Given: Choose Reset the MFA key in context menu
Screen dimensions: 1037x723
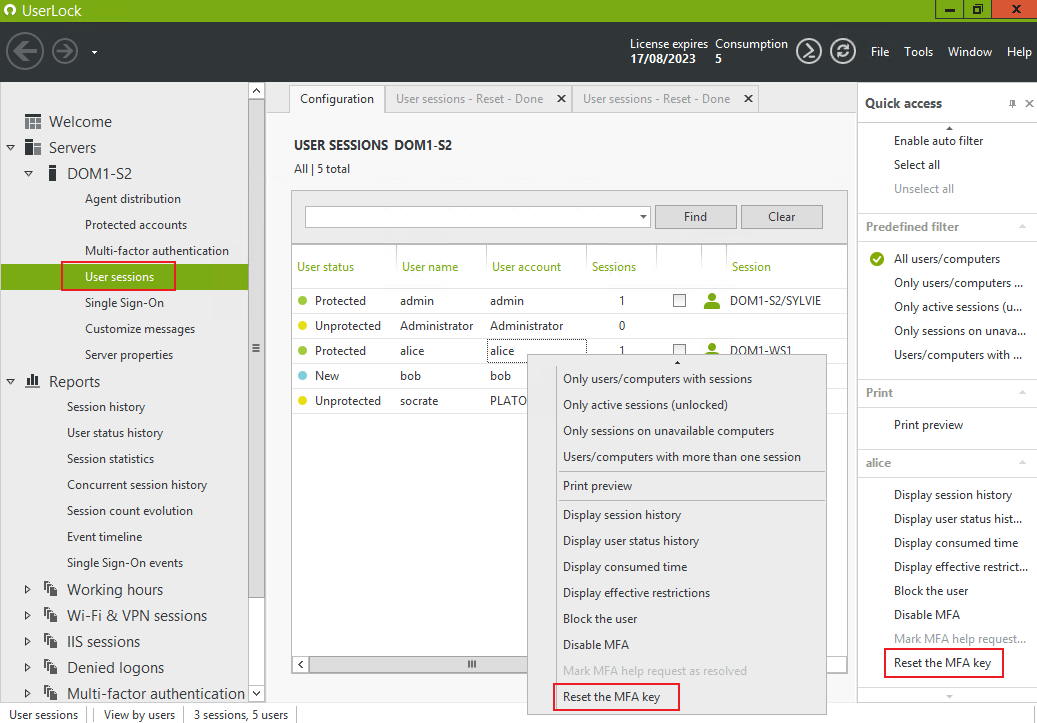Looking at the screenshot, I should click(x=611, y=697).
